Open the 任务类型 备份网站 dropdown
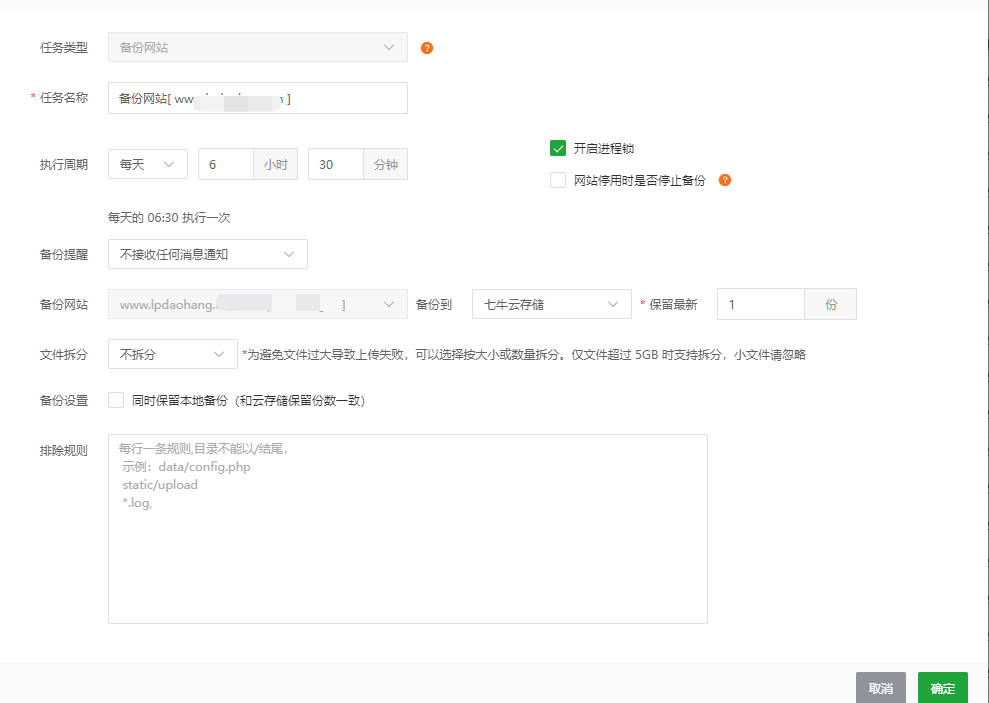The height and width of the screenshot is (703, 989). pyautogui.click(x=257, y=47)
